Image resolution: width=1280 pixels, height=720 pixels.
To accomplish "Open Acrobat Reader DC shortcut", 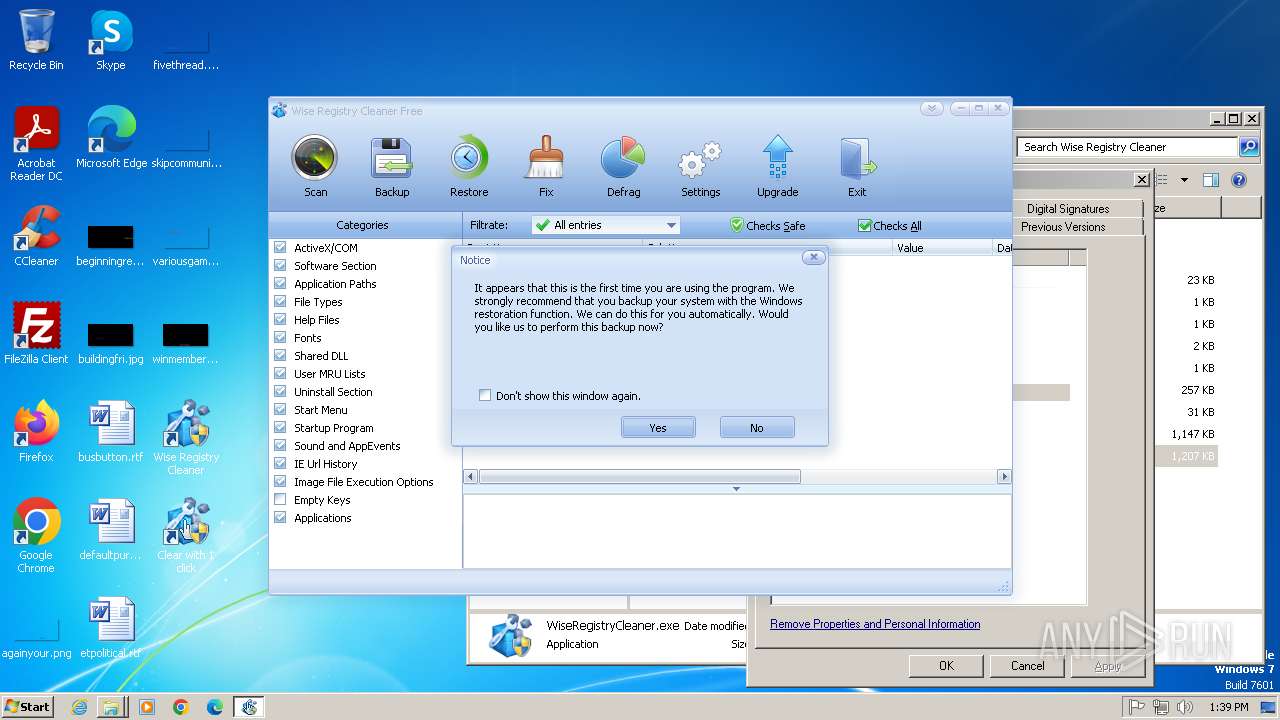I will coord(36,144).
